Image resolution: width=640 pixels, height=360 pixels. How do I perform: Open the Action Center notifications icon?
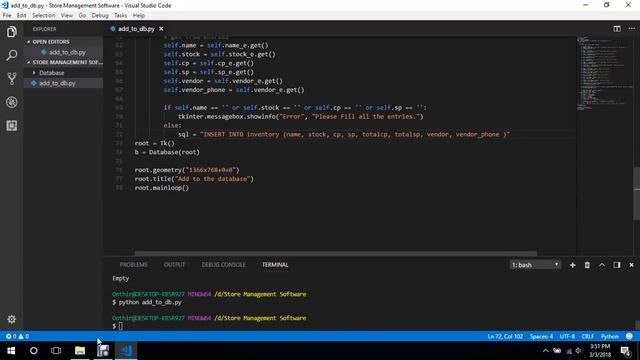click(x=625, y=351)
